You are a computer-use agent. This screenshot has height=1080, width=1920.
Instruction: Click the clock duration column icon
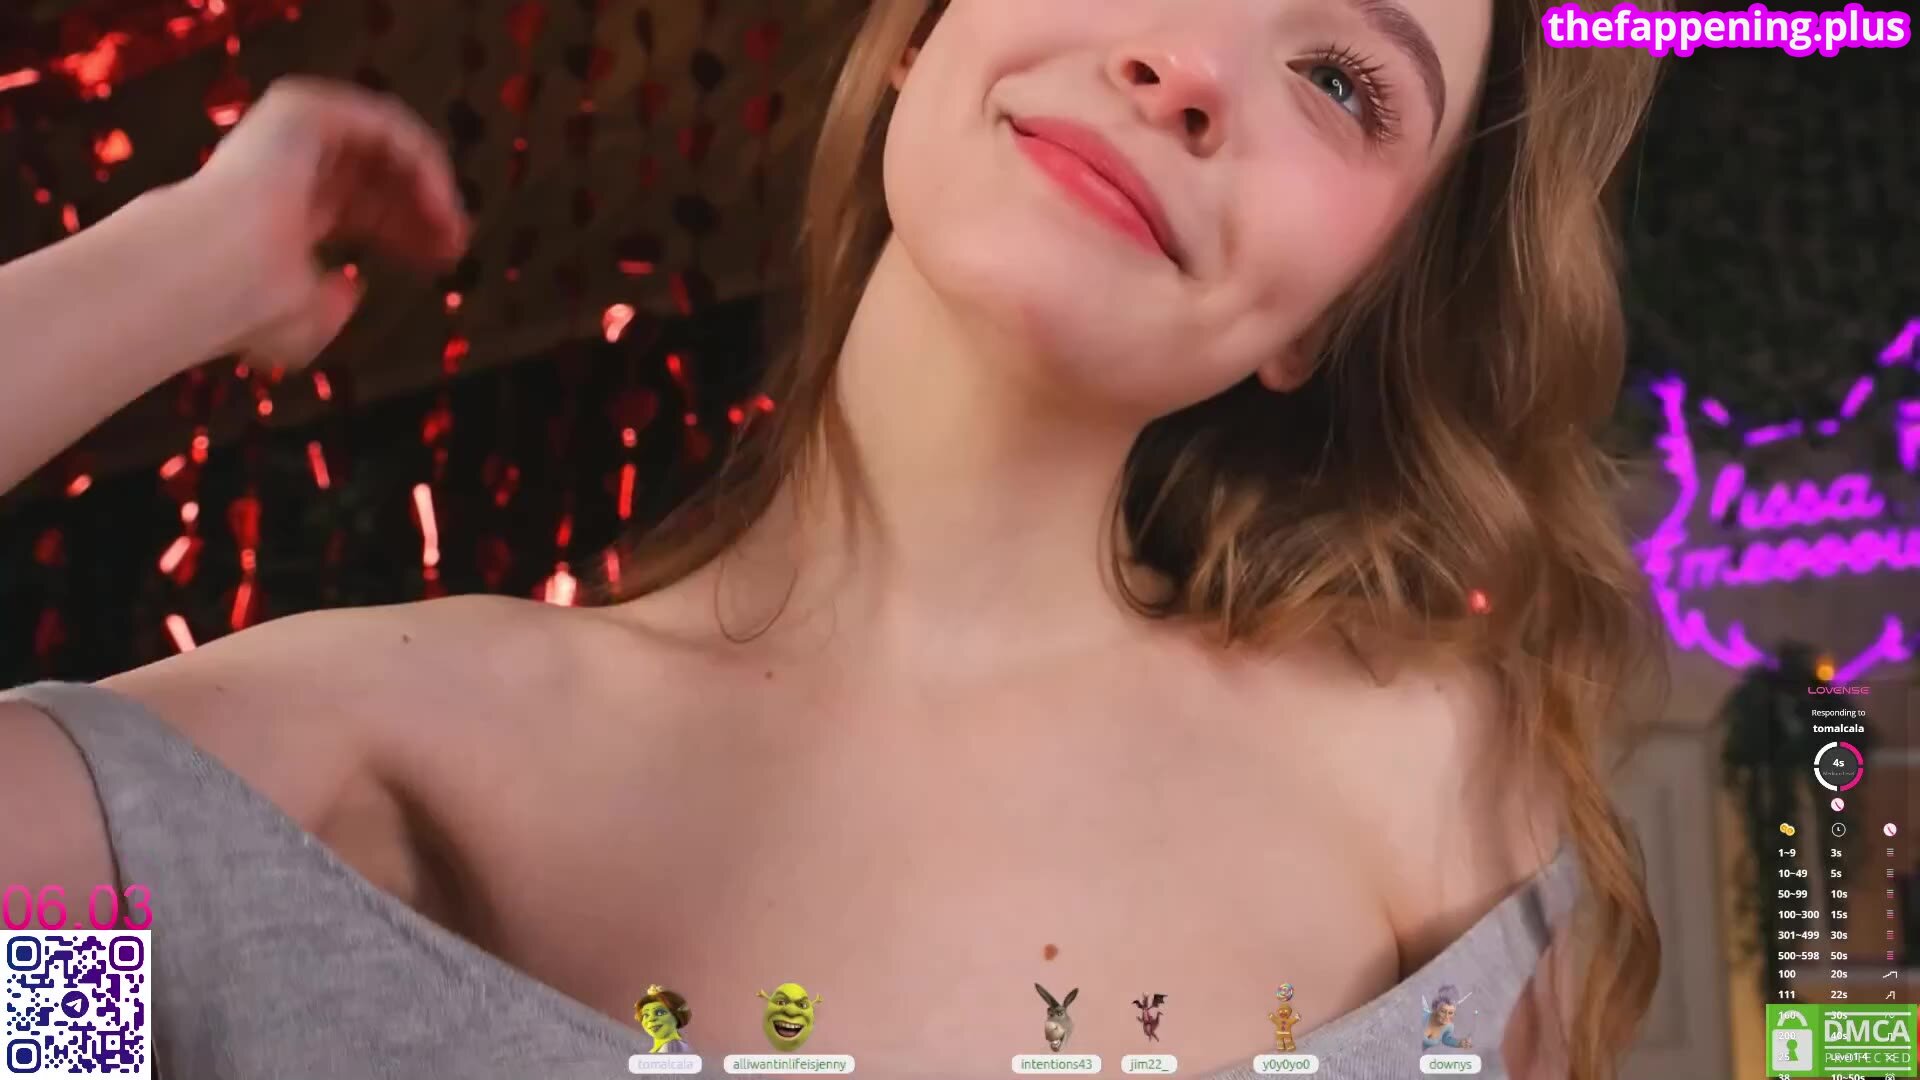[1838, 830]
